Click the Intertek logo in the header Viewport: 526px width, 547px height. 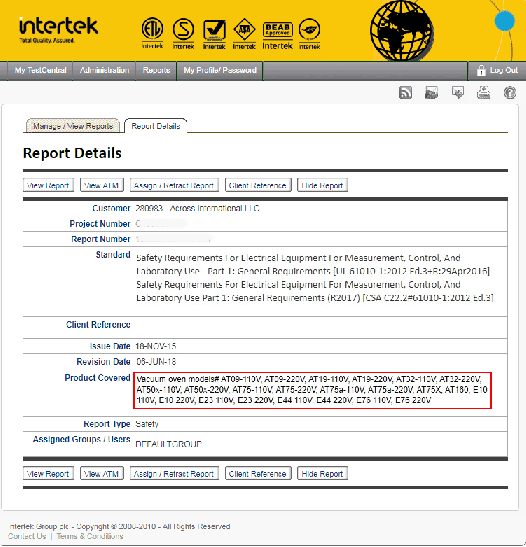(58, 30)
